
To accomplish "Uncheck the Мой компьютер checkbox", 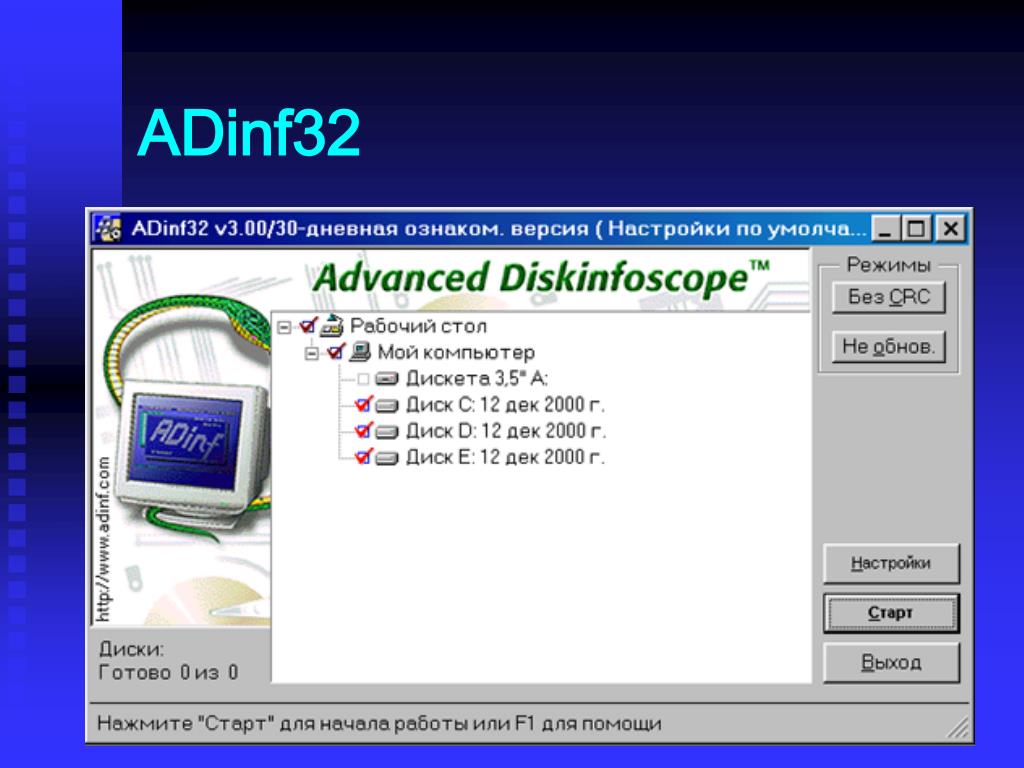I will pyautogui.click(x=336, y=352).
